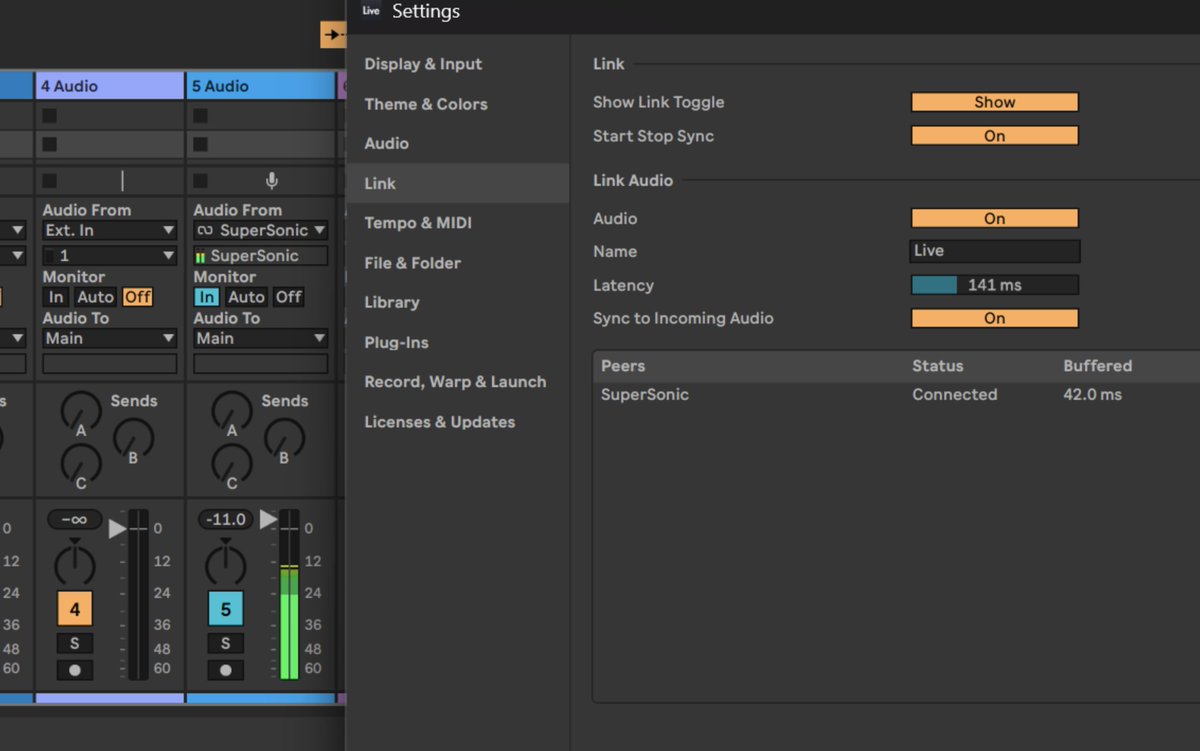The width and height of the screenshot is (1200, 751).
Task: Open SuperSonic Audio From dropdown on 5 Audio
Action: point(261,231)
